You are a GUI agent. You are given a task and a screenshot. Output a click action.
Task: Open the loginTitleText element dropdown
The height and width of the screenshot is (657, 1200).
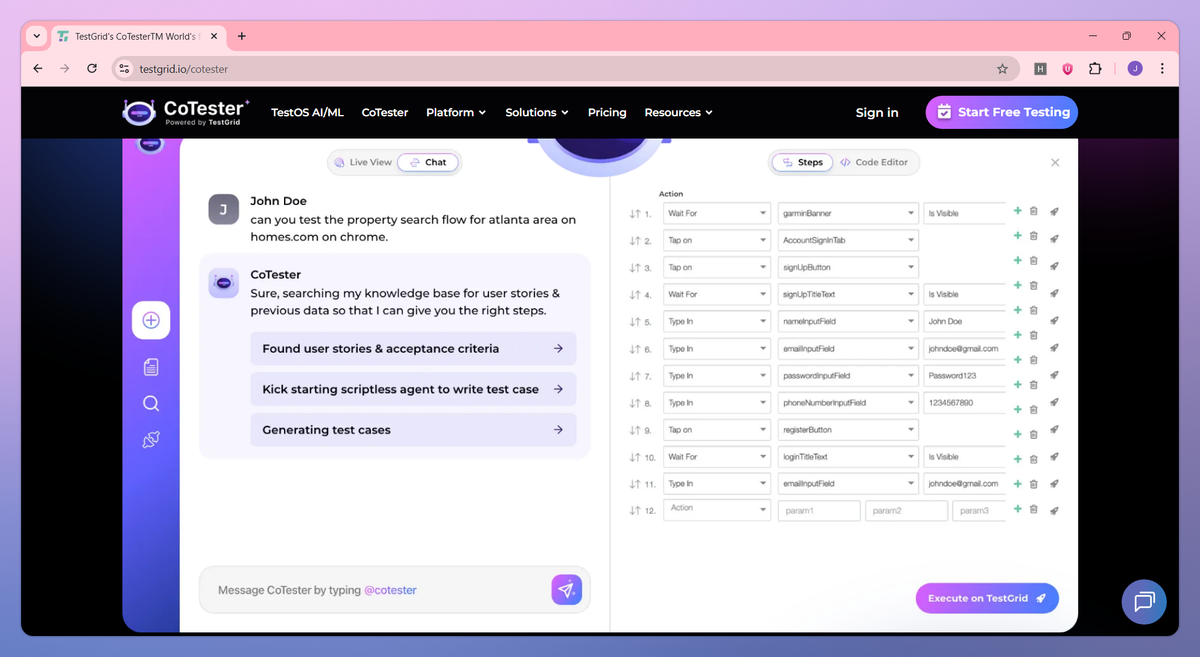[848, 457]
